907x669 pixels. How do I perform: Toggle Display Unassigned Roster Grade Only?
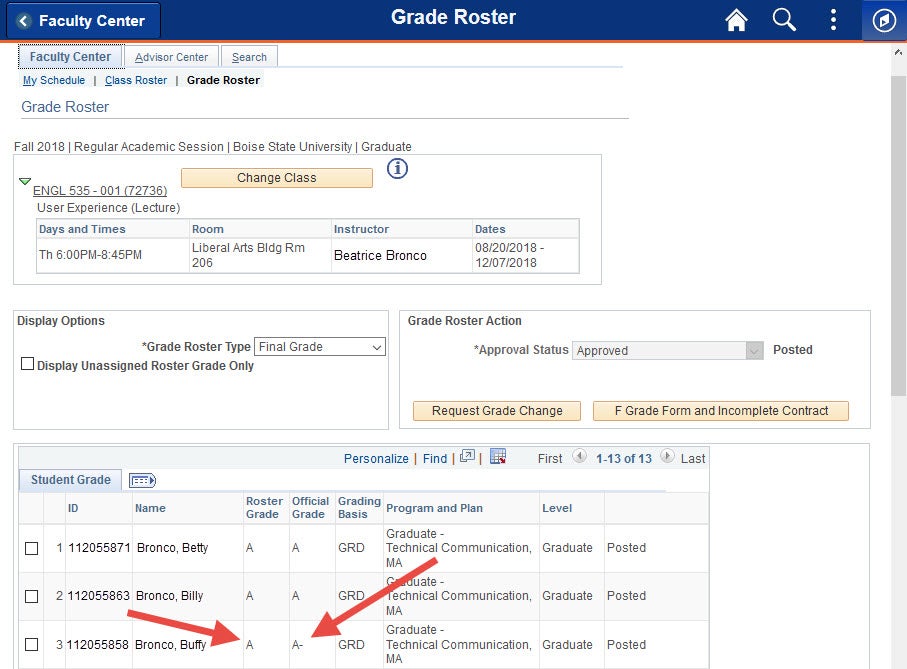coord(27,364)
